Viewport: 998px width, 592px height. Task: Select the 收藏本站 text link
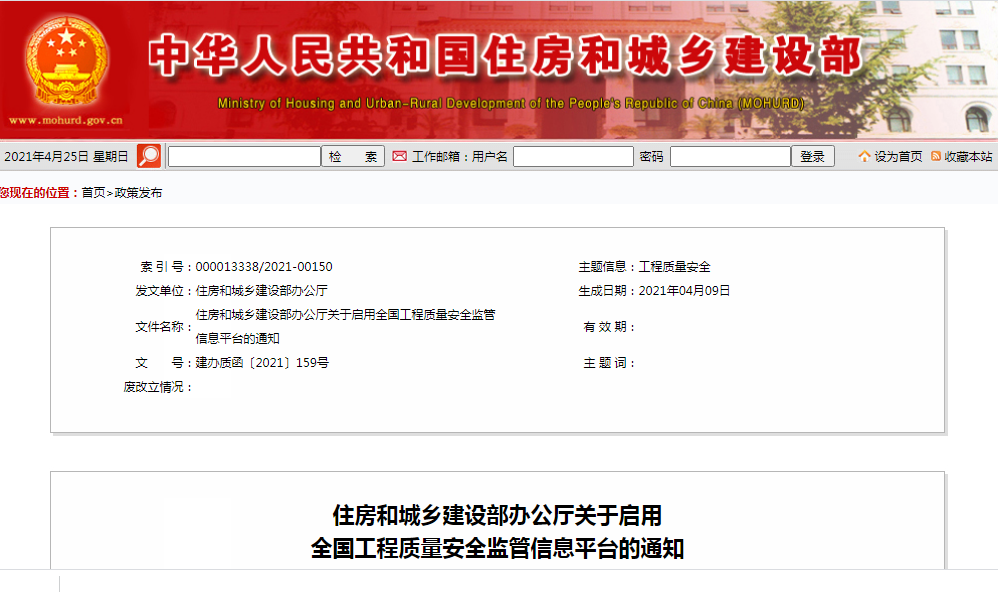click(968, 157)
